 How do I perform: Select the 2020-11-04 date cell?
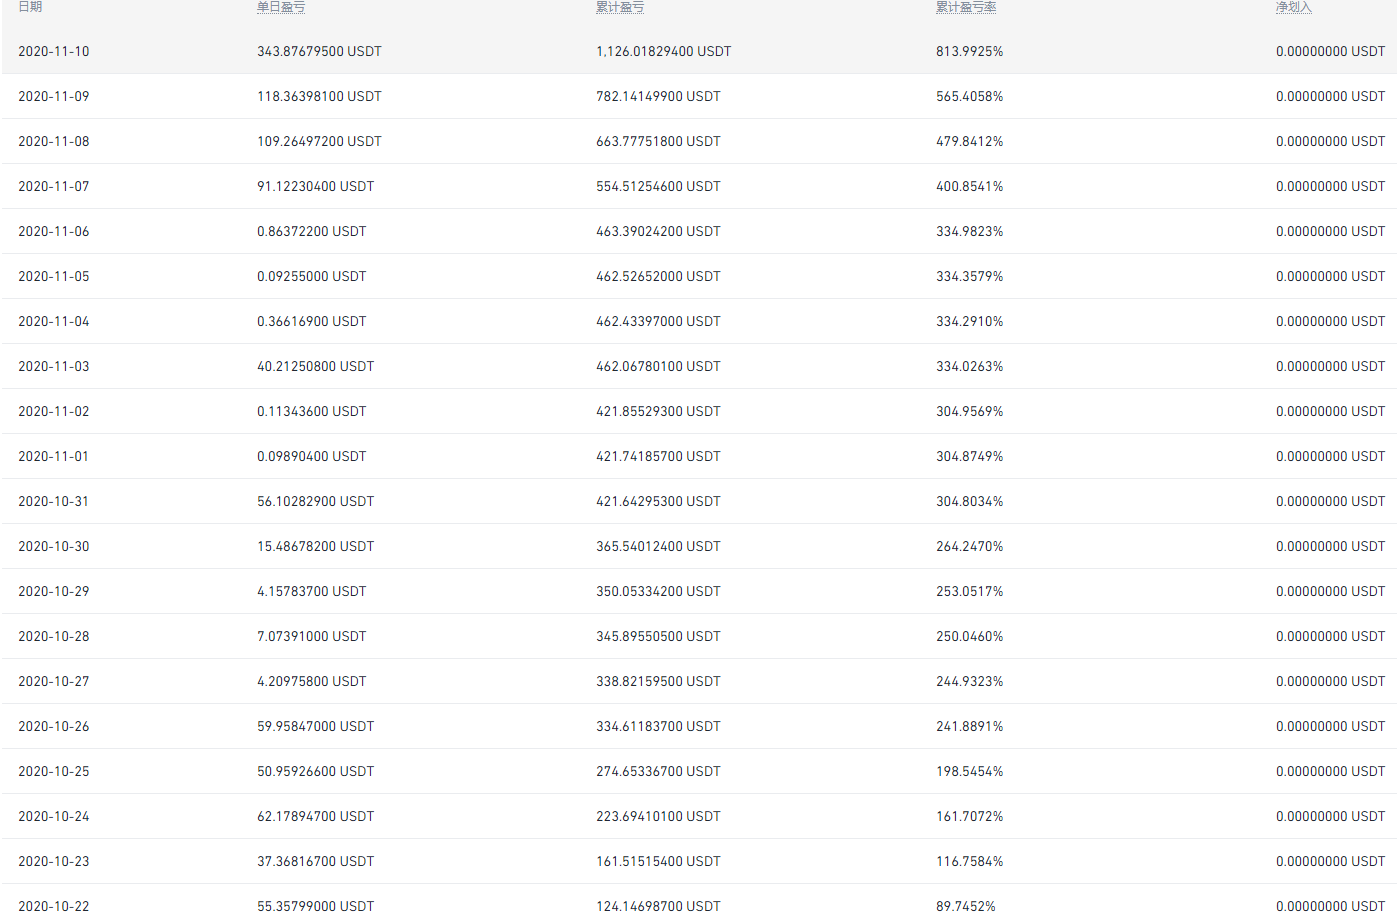[54, 321]
